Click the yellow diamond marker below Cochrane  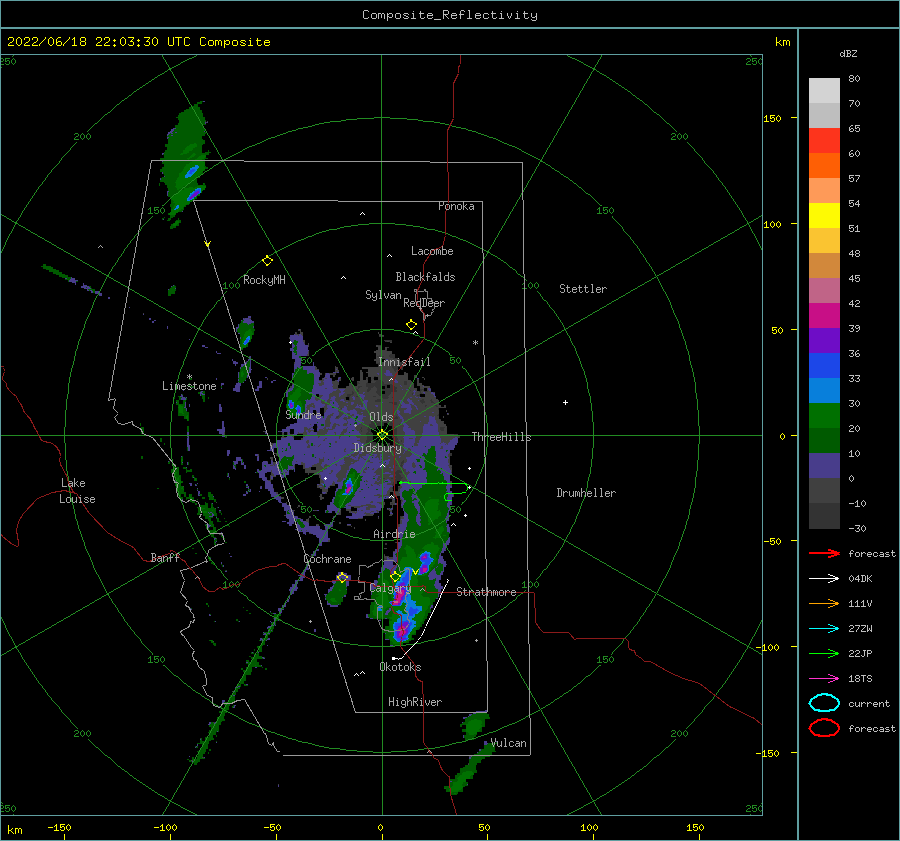(342, 577)
